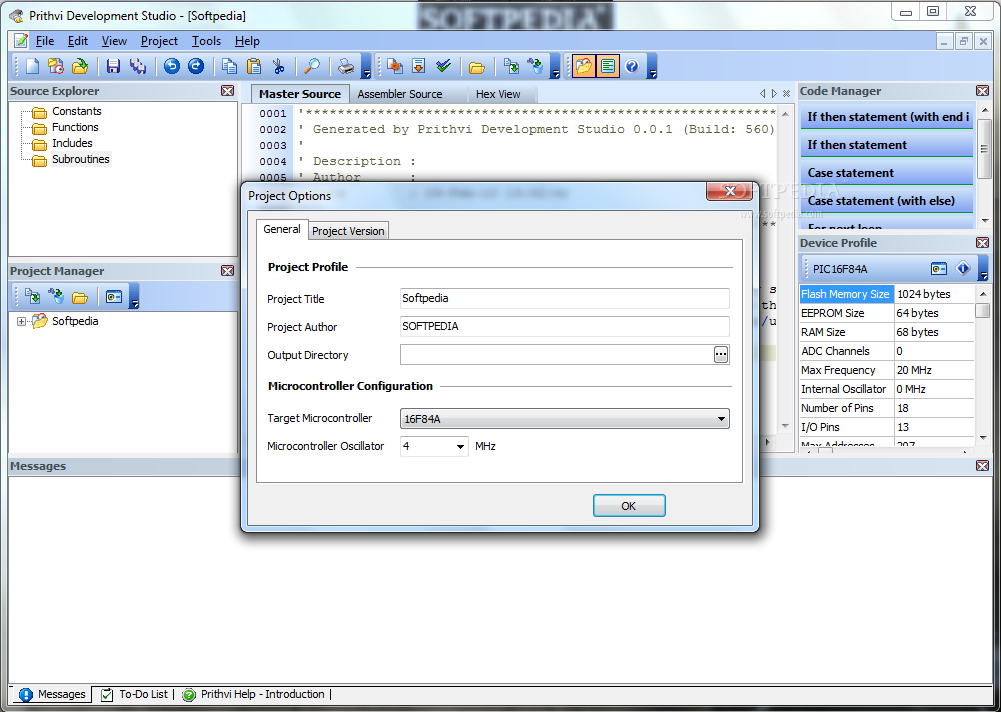Click the folder icon in the Project Manager toolbar
1001x712 pixels.
coord(80,296)
